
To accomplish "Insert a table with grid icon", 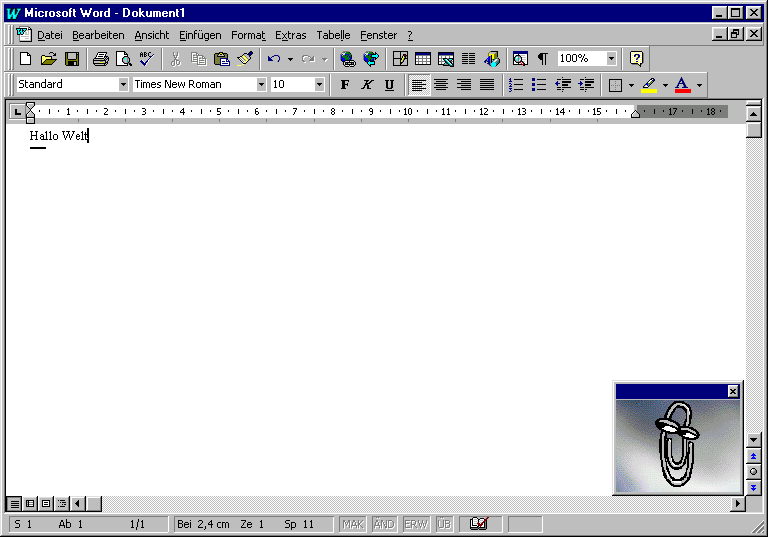I will click(423, 59).
